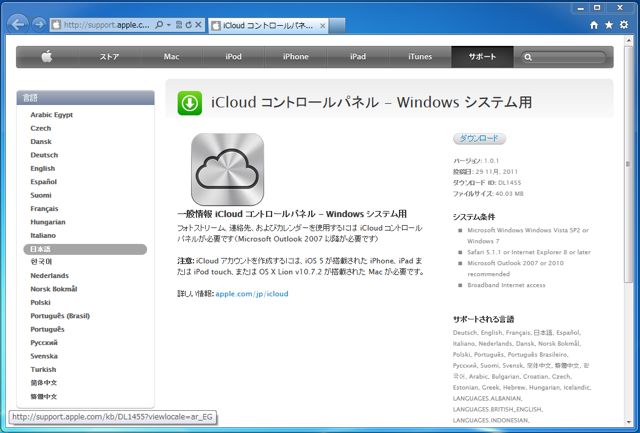640x433 pixels.
Task: Click the green download arrow icon
Action: click(x=189, y=103)
